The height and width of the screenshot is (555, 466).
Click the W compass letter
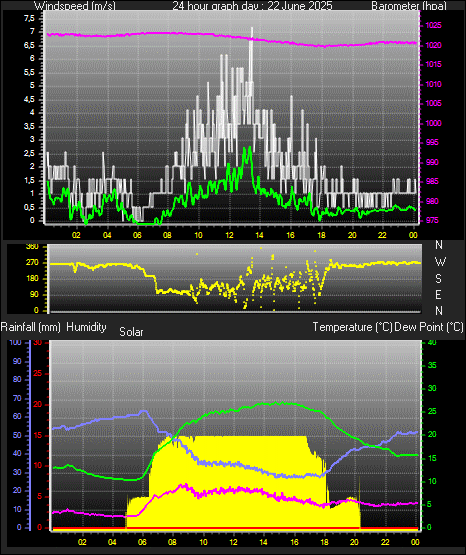[440, 262]
